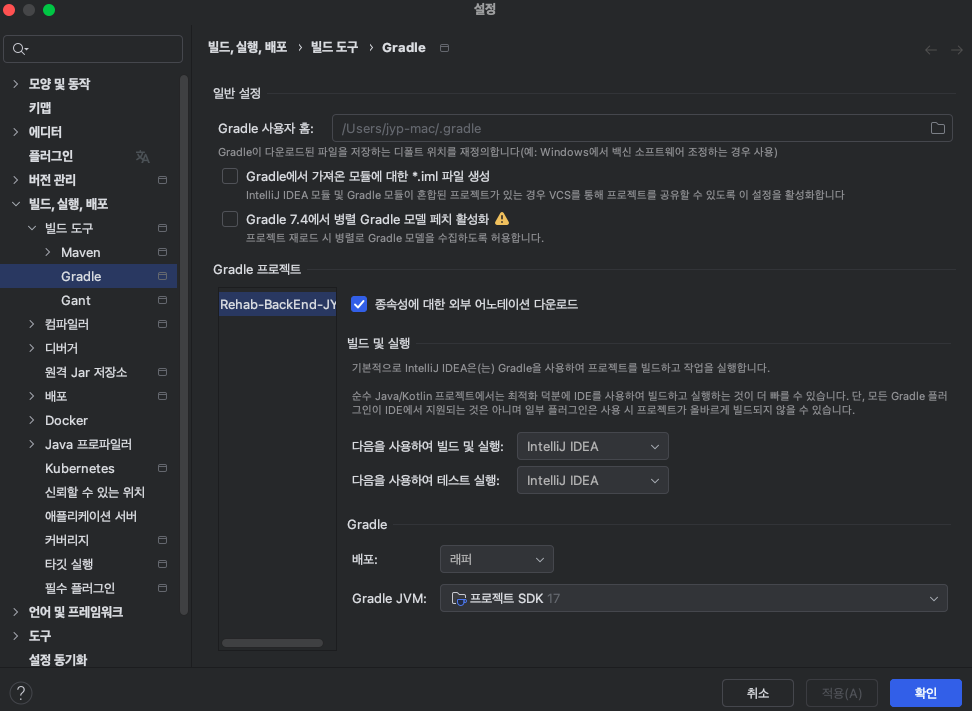Viewport: 972px width, 711px height.
Task: Open the 테스트 실행 dropdown
Action: pyautogui.click(x=593, y=480)
